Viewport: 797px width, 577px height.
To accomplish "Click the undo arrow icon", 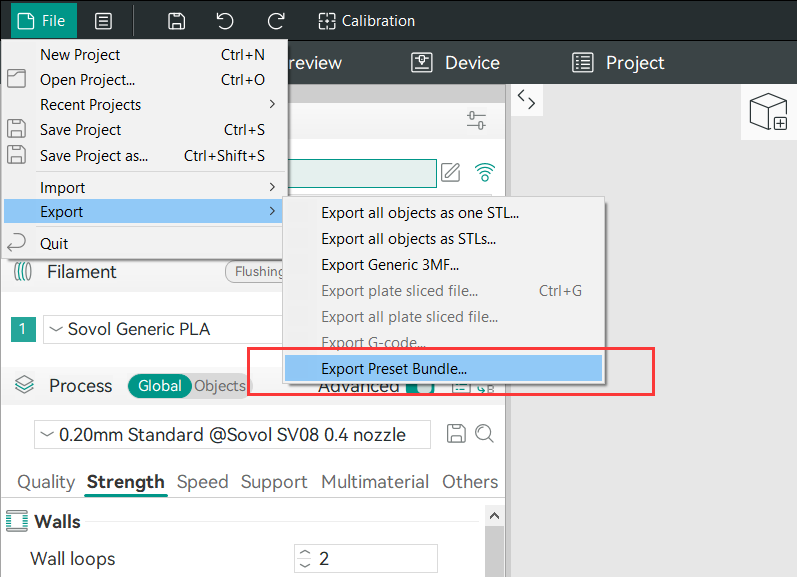I will 225,21.
